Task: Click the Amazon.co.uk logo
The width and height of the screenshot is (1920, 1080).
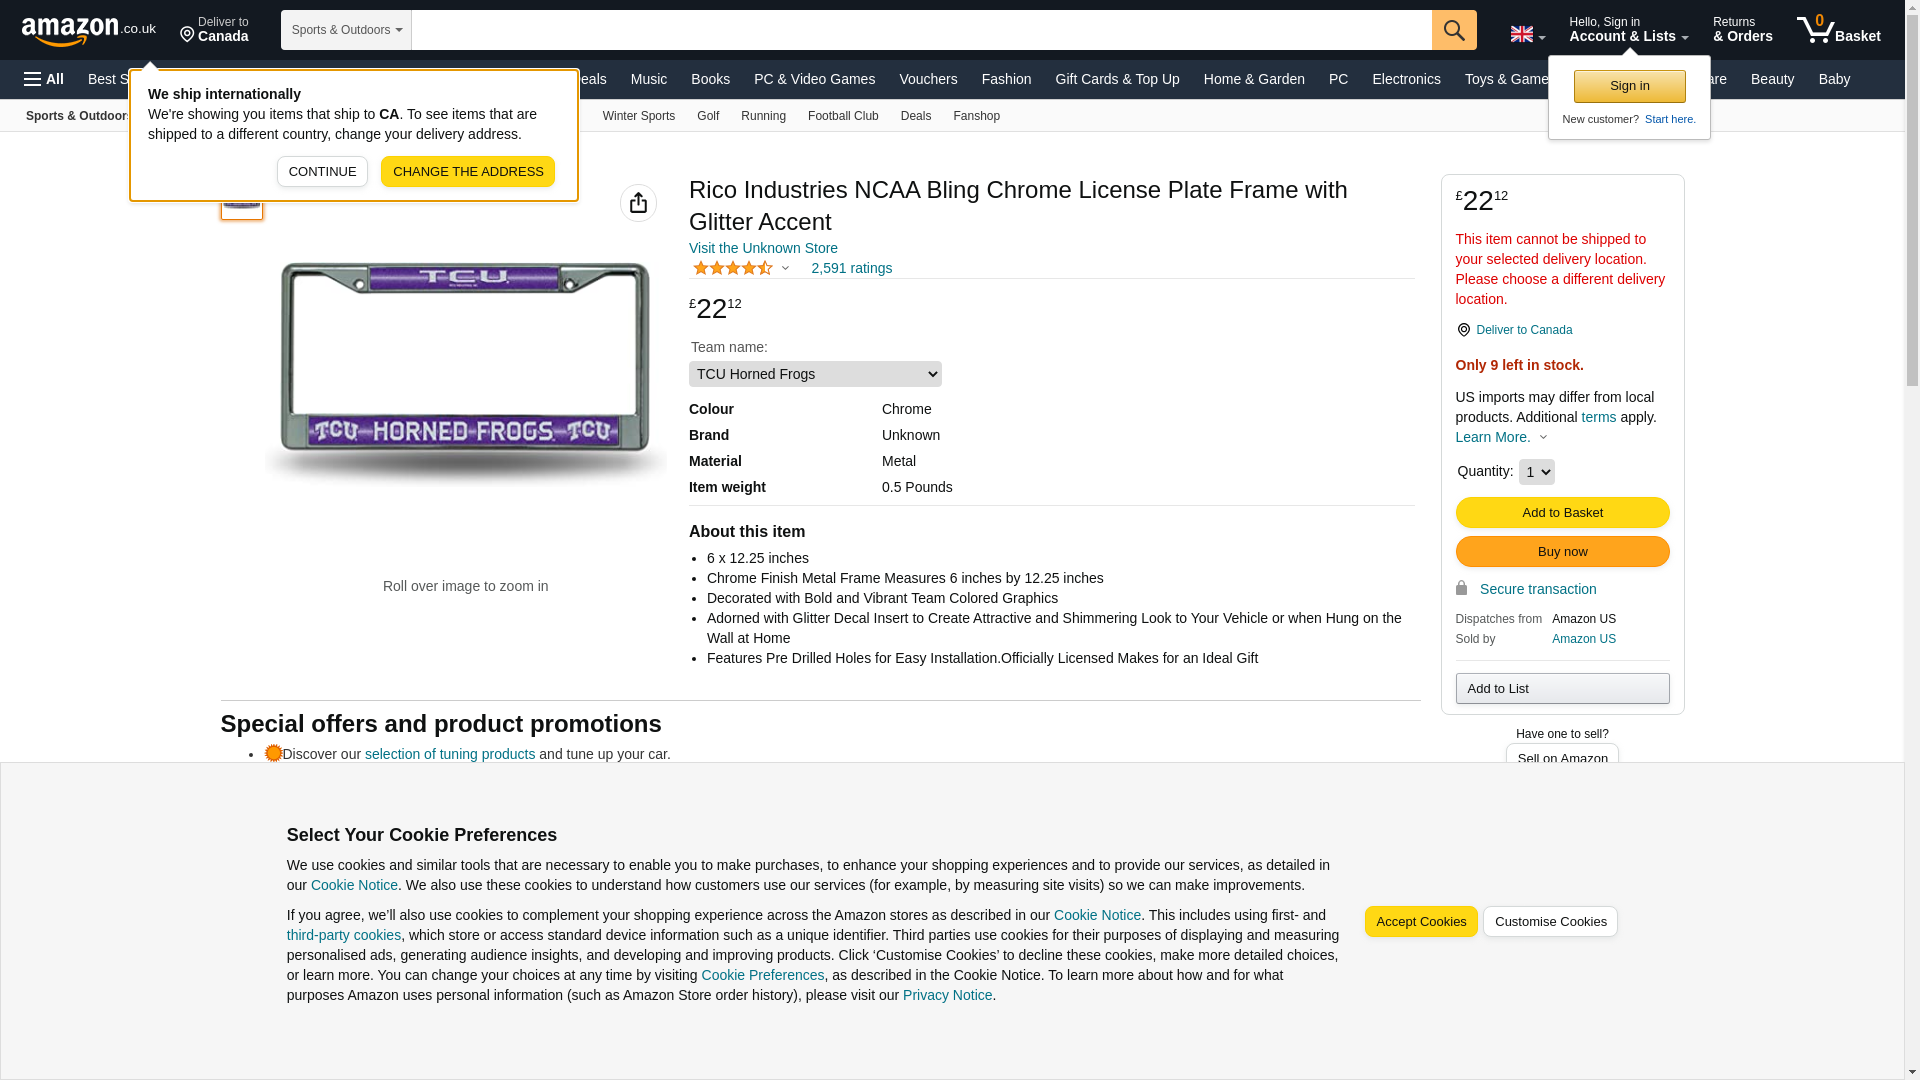Action: [88, 30]
